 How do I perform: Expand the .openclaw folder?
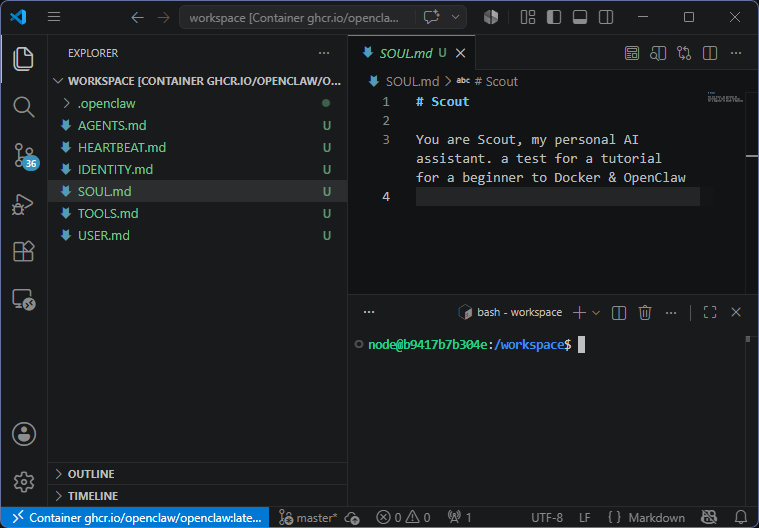coord(197,103)
